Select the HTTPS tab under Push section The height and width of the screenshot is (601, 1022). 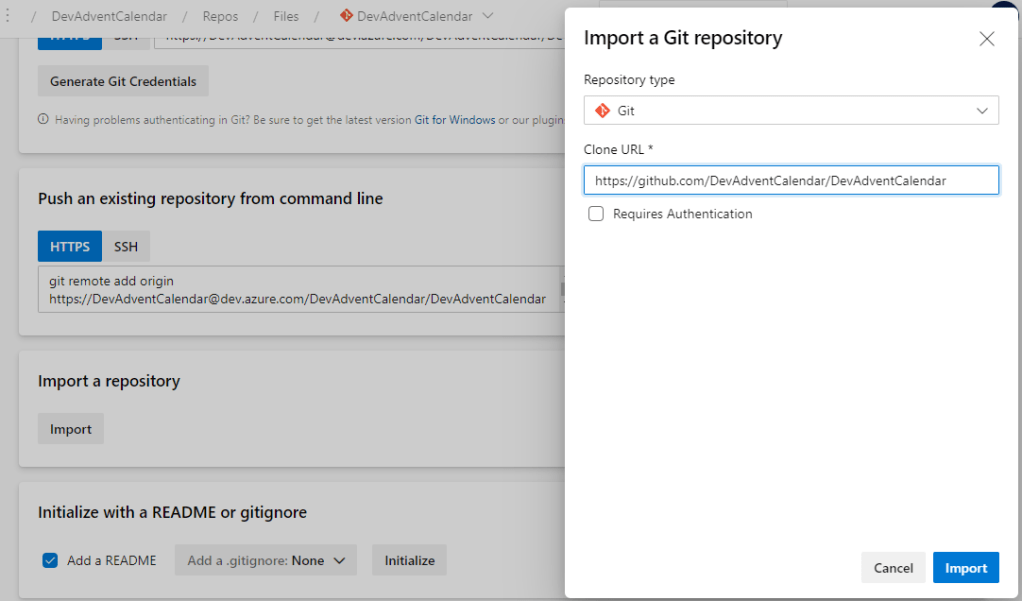click(x=70, y=246)
